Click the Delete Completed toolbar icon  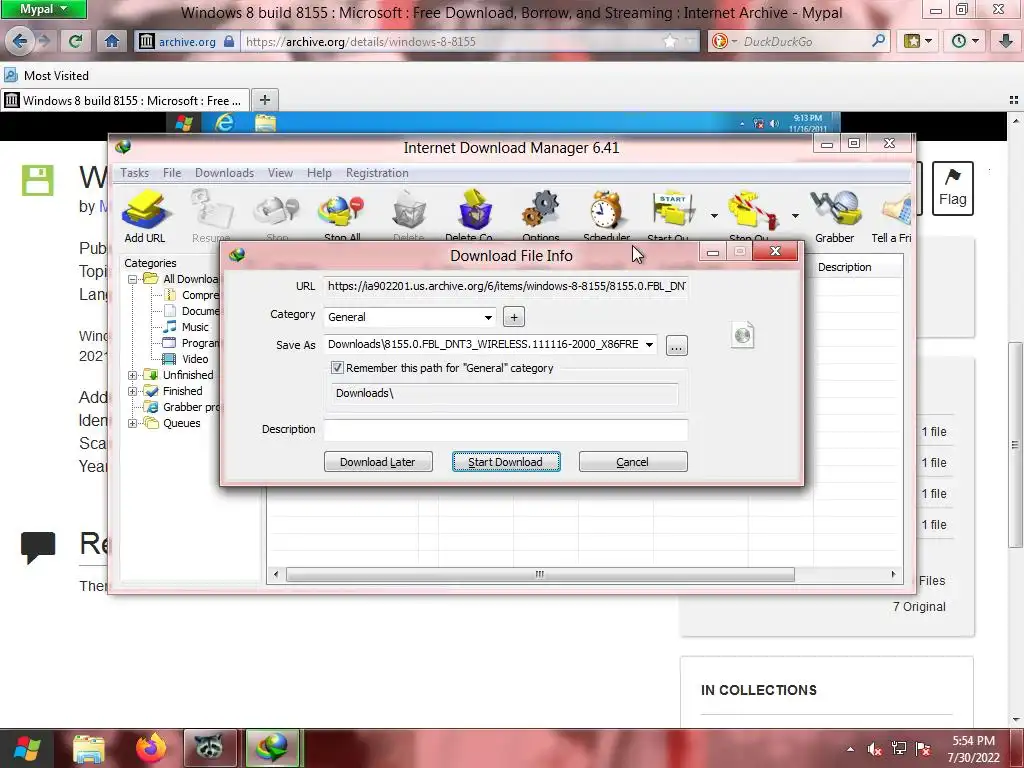tap(475, 210)
